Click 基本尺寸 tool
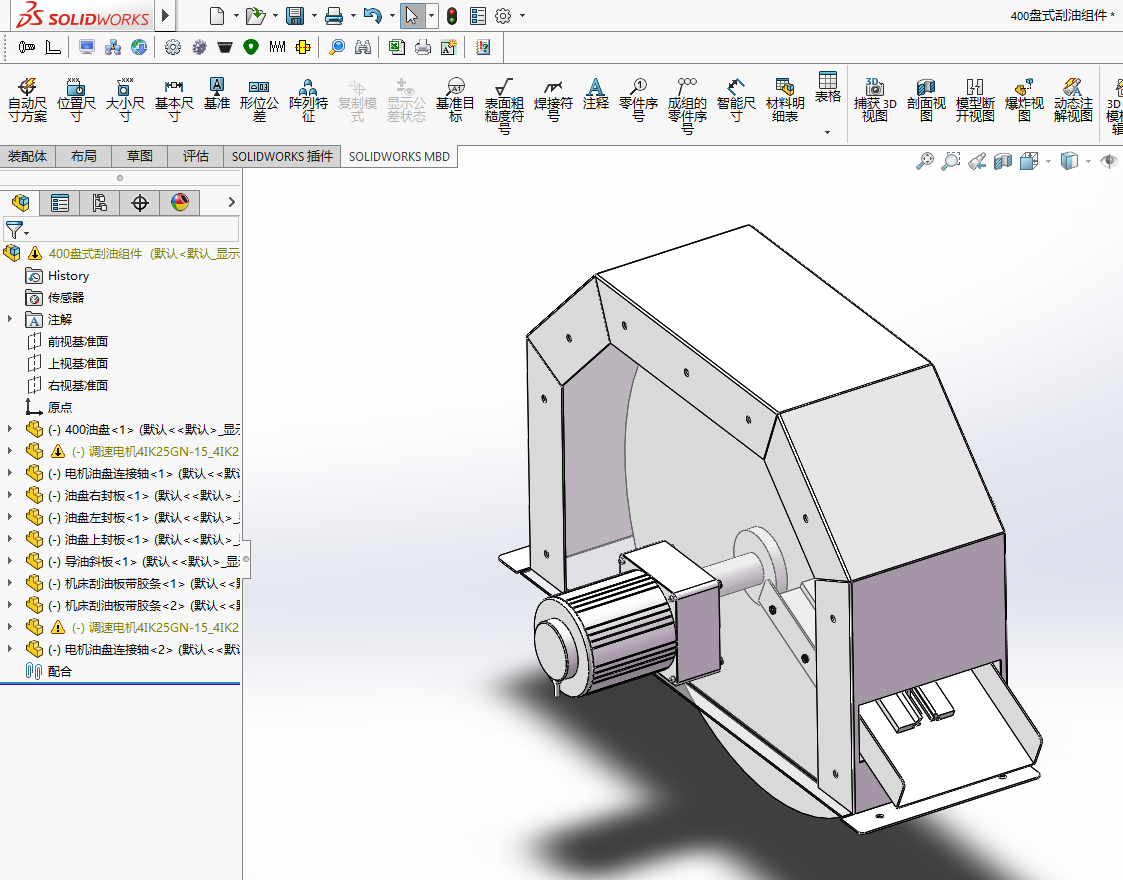The height and width of the screenshot is (880, 1123). click(174, 100)
